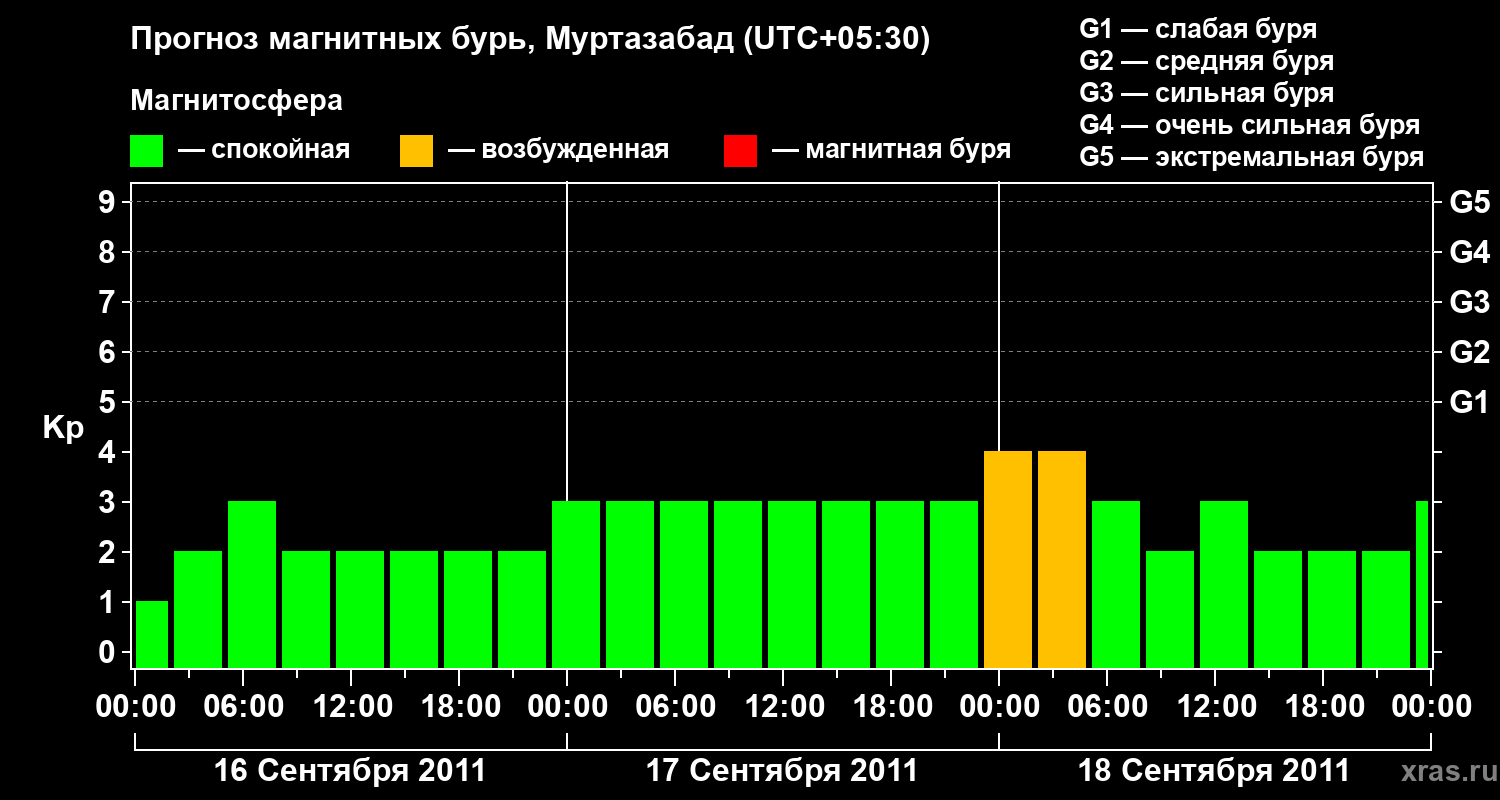Screen dimensions: 1500x800
Task: Click the 'Магнитосфера' label
Action: pyautogui.click(x=236, y=101)
